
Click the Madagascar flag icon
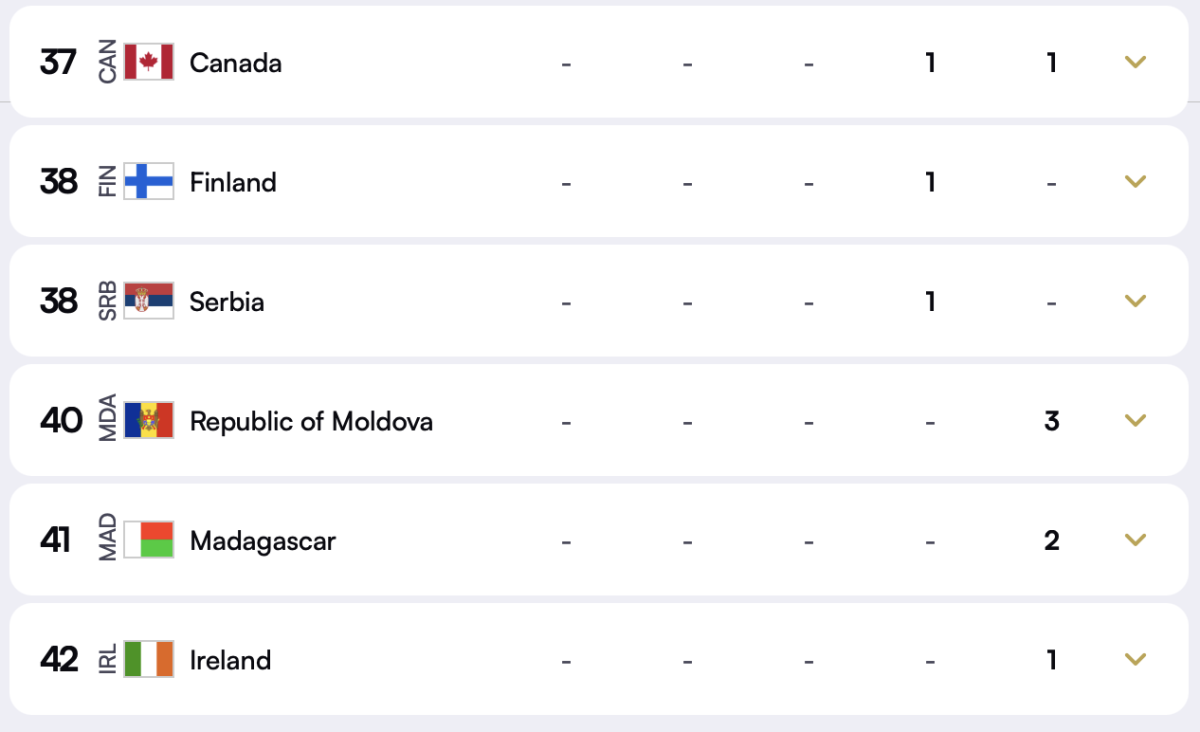[149, 540]
